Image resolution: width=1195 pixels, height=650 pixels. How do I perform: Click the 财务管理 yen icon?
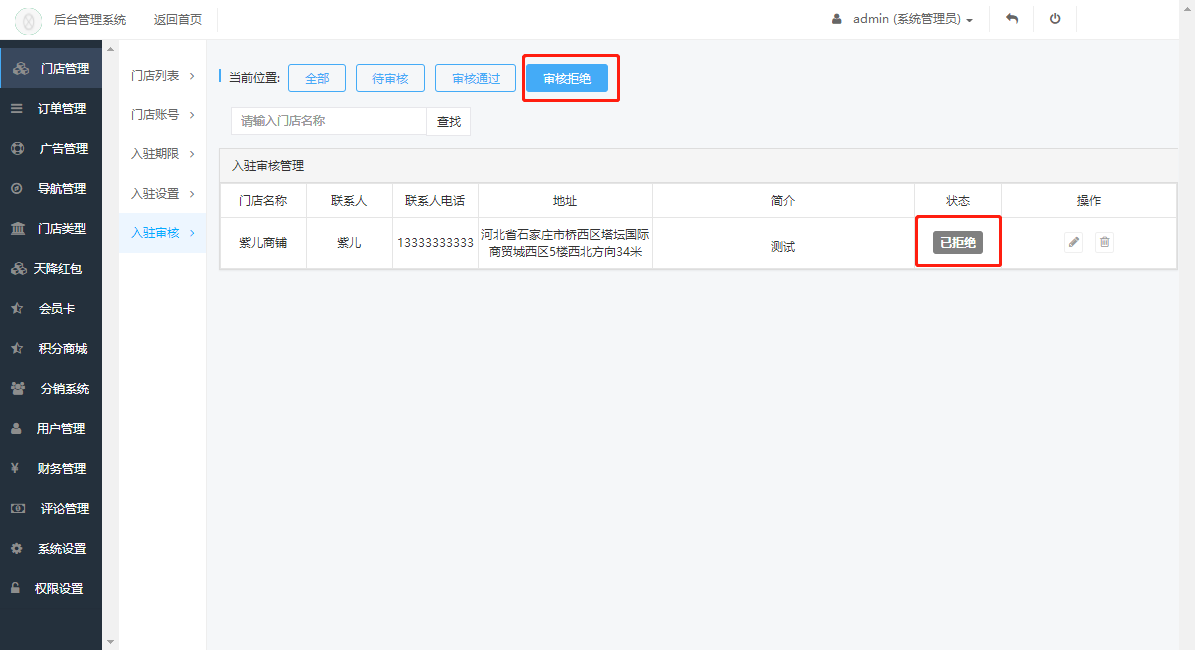[x=14, y=468]
